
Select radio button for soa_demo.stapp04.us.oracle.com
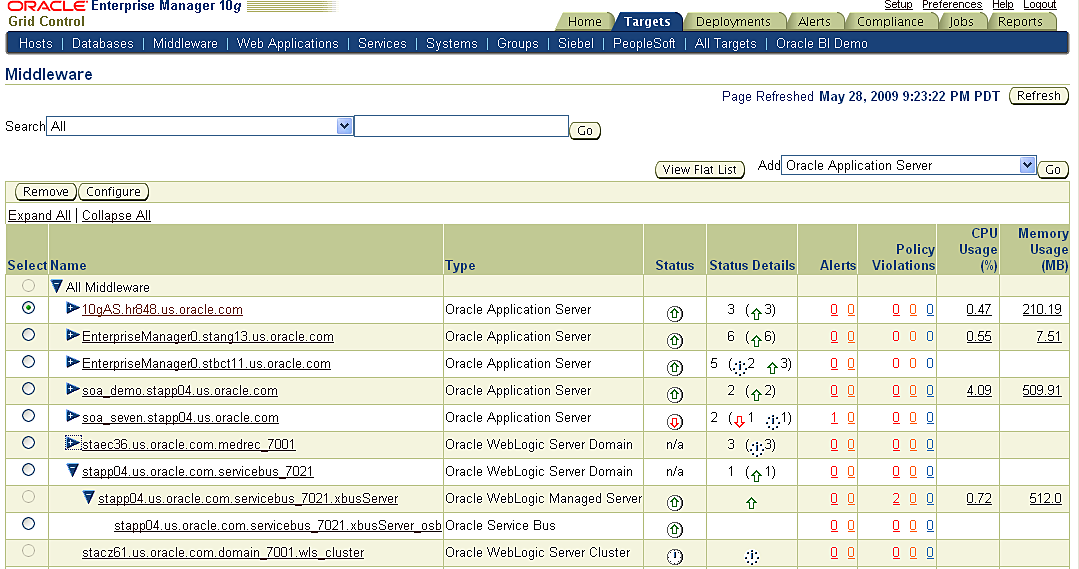28,388
